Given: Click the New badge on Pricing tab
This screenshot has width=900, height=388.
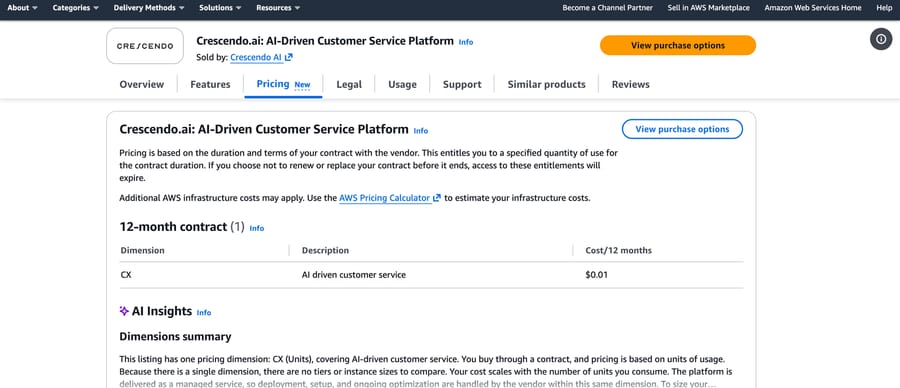Looking at the screenshot, I should tap(302, 85).
